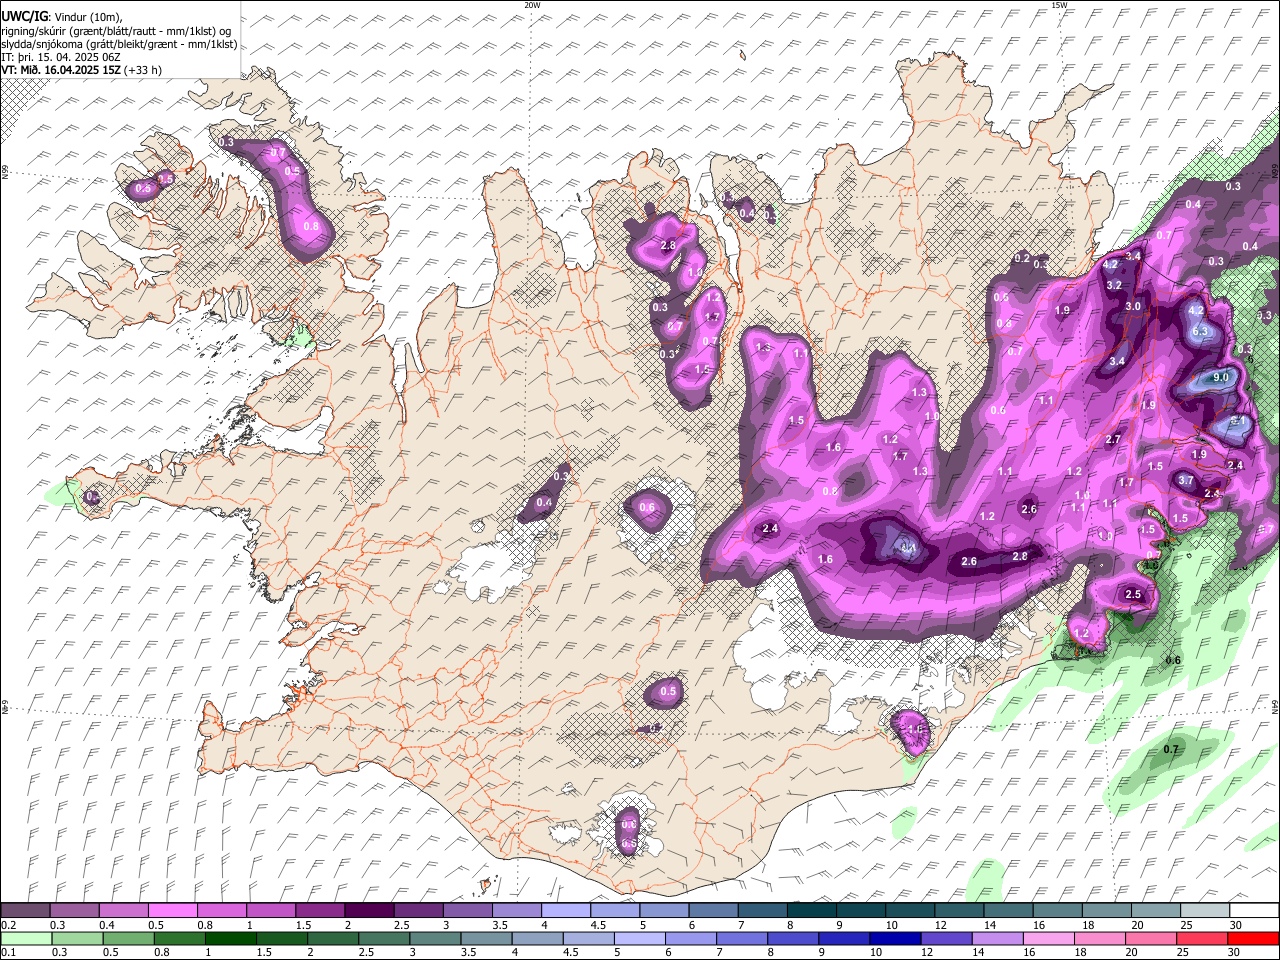Pick the bright red swatch ending rain scale
The image size is (1280, 960).
(x=1254, y=938)
